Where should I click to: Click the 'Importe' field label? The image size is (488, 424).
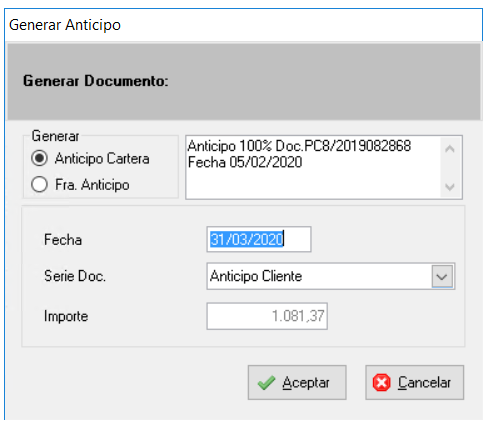pos(66,316)
